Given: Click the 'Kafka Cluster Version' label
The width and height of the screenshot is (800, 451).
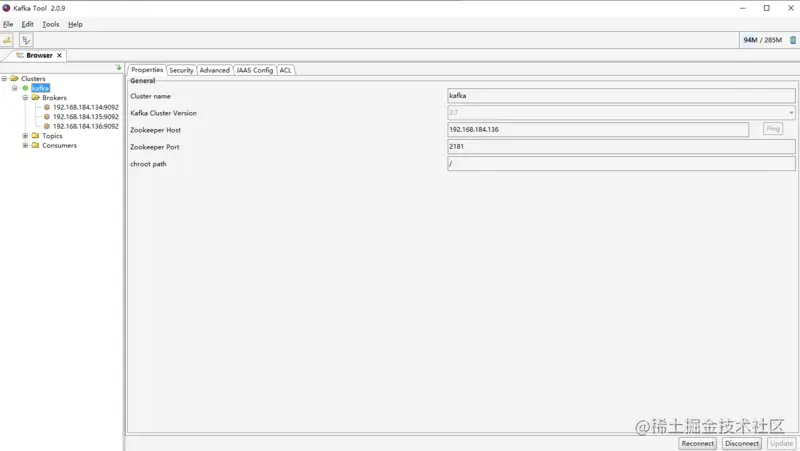Looking at the screenshot, I should 163,113.
